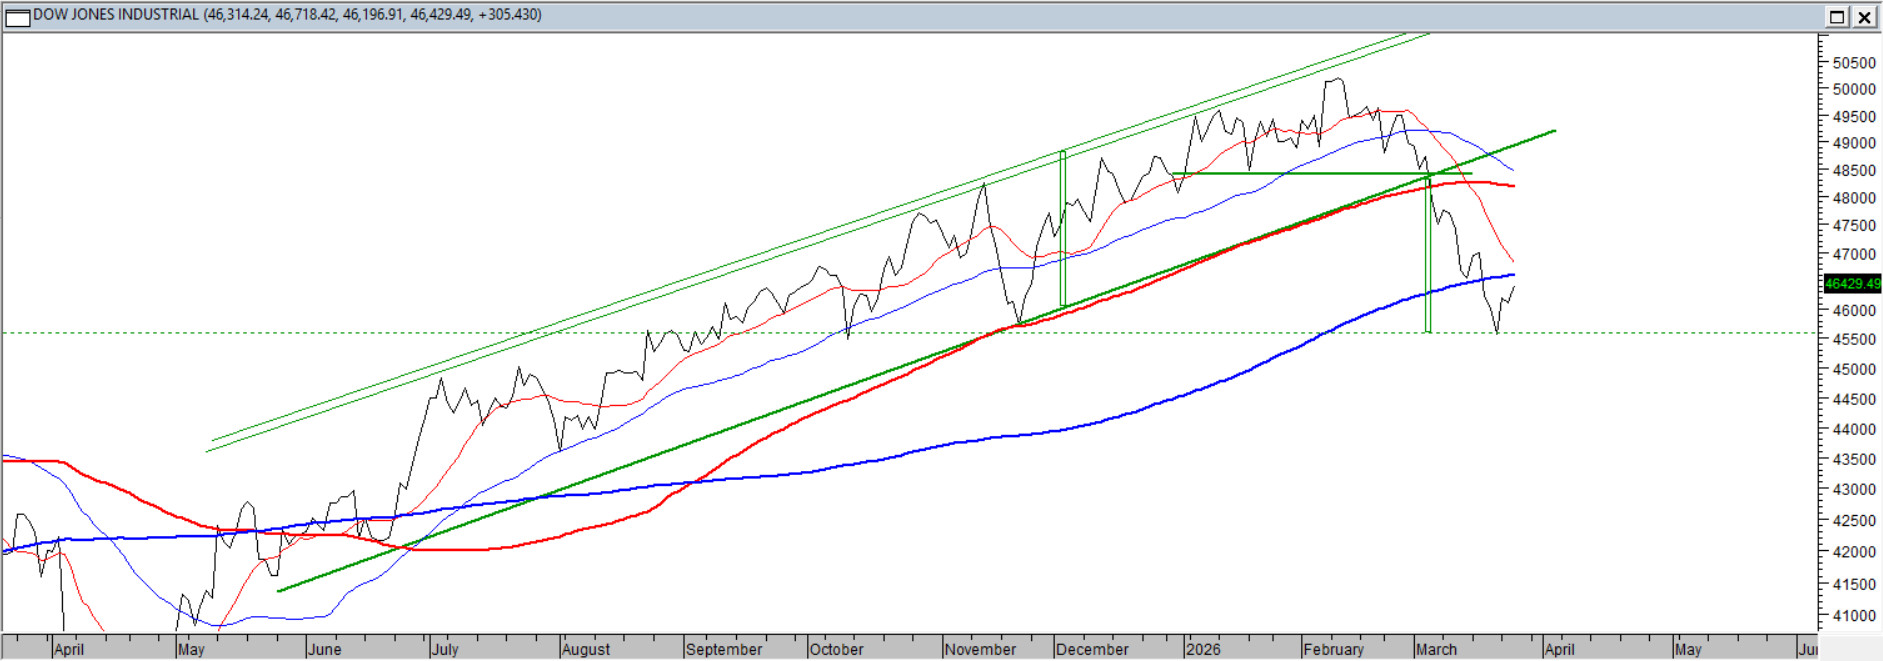Click the 50000 label on the price axis
1883x661 pixels.
pyautogui.click(x=1853, y=89)
